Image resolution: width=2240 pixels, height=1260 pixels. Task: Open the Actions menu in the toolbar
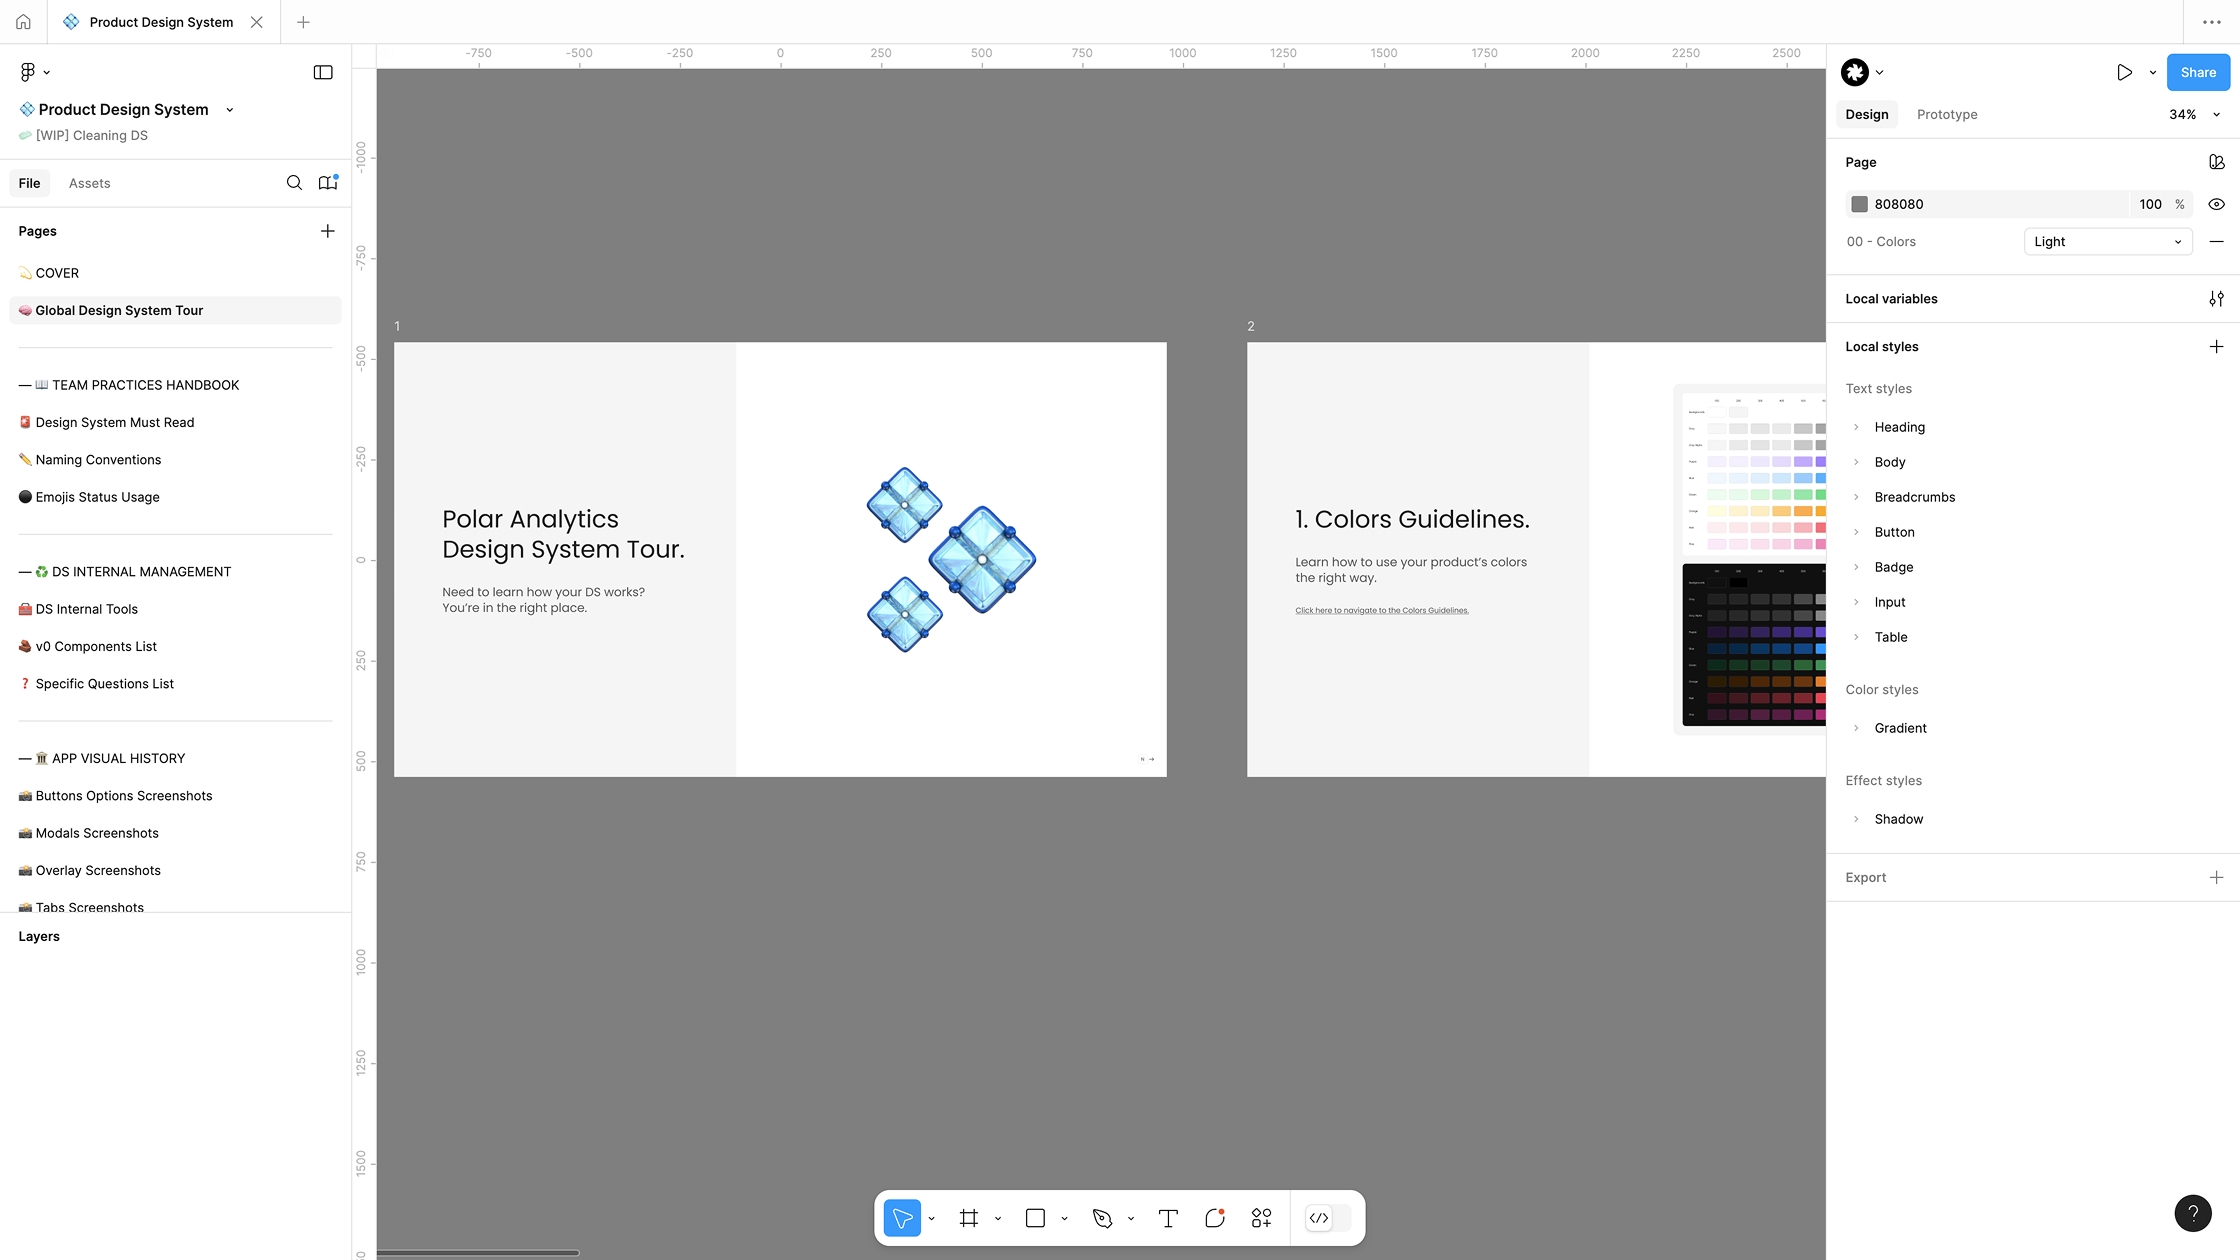(1260, 1218)
